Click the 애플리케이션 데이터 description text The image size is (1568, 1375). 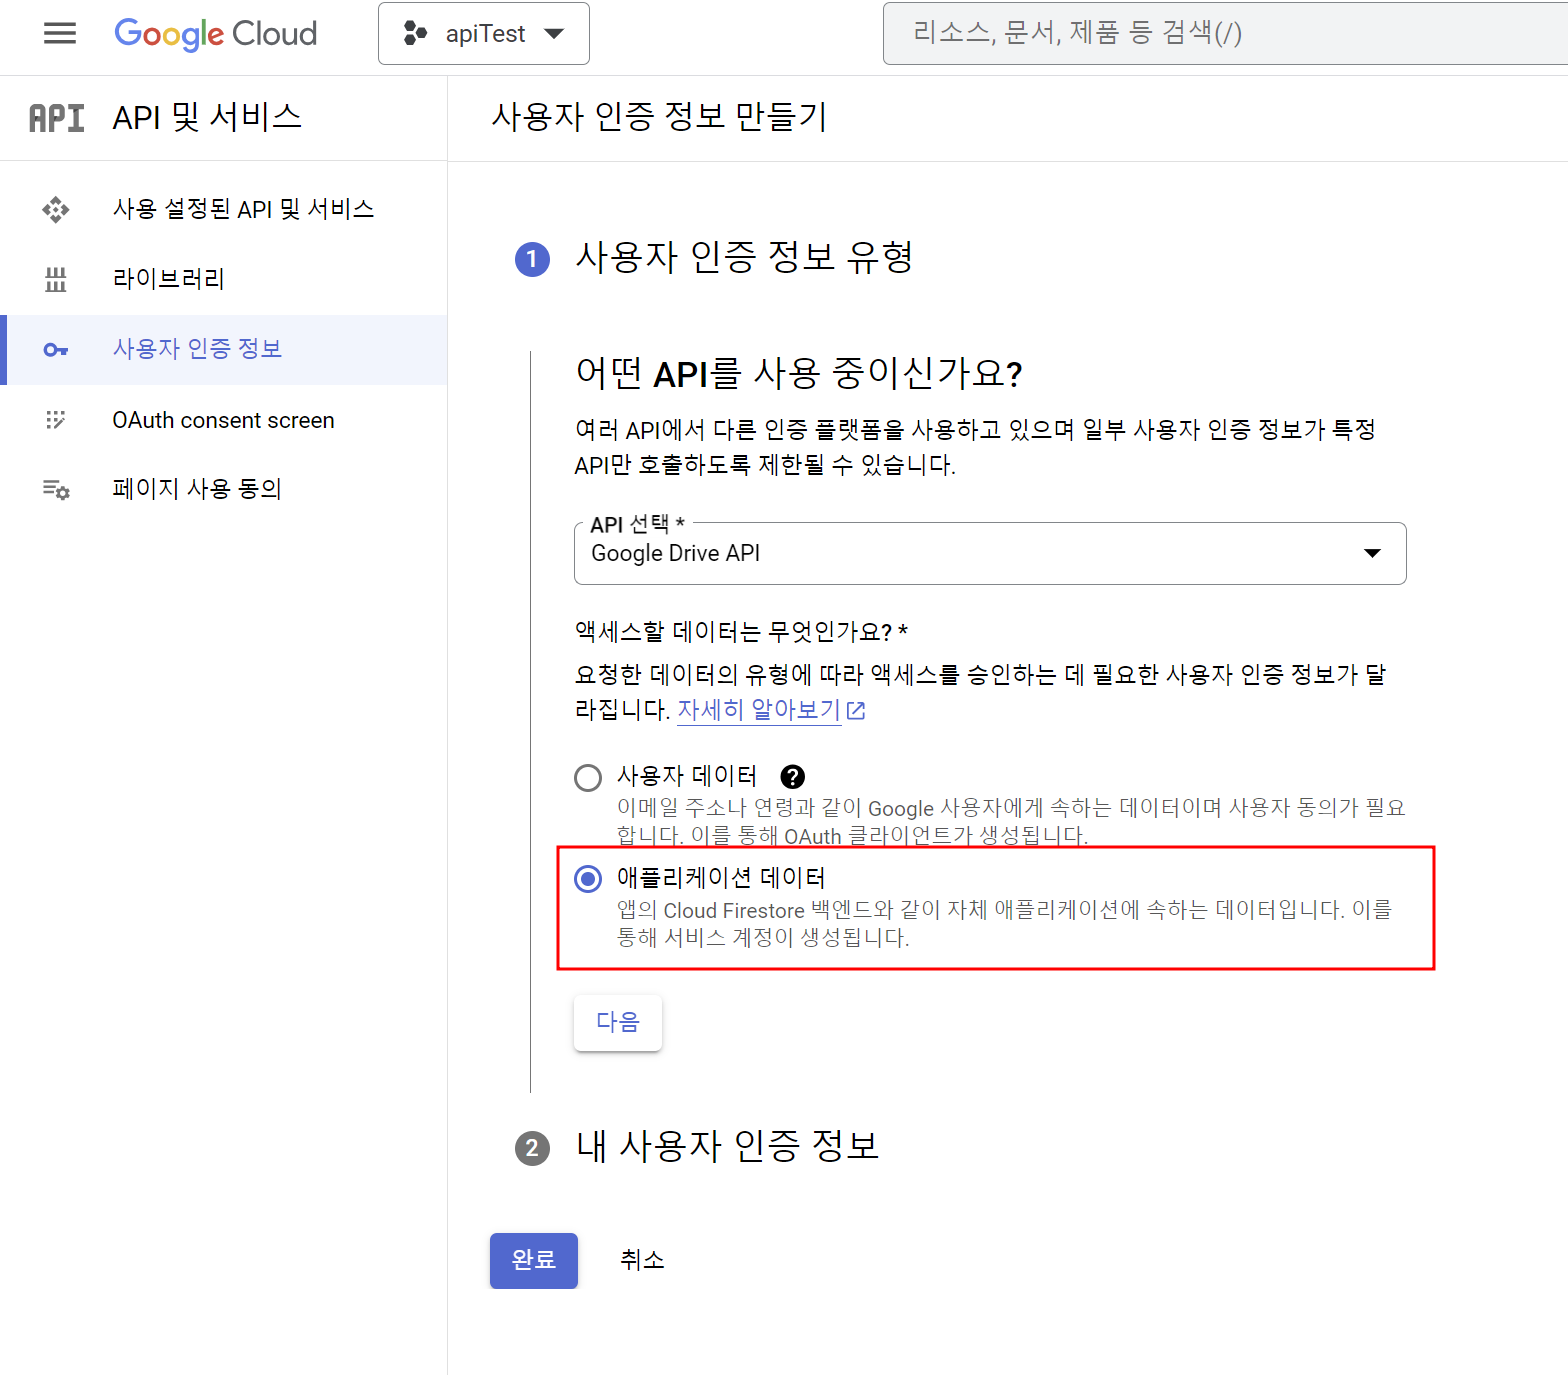point(1004,924)
